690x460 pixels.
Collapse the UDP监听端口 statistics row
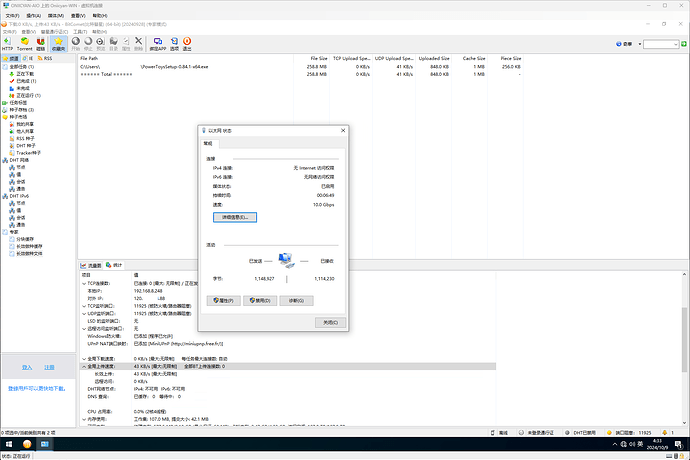(84, 313)
